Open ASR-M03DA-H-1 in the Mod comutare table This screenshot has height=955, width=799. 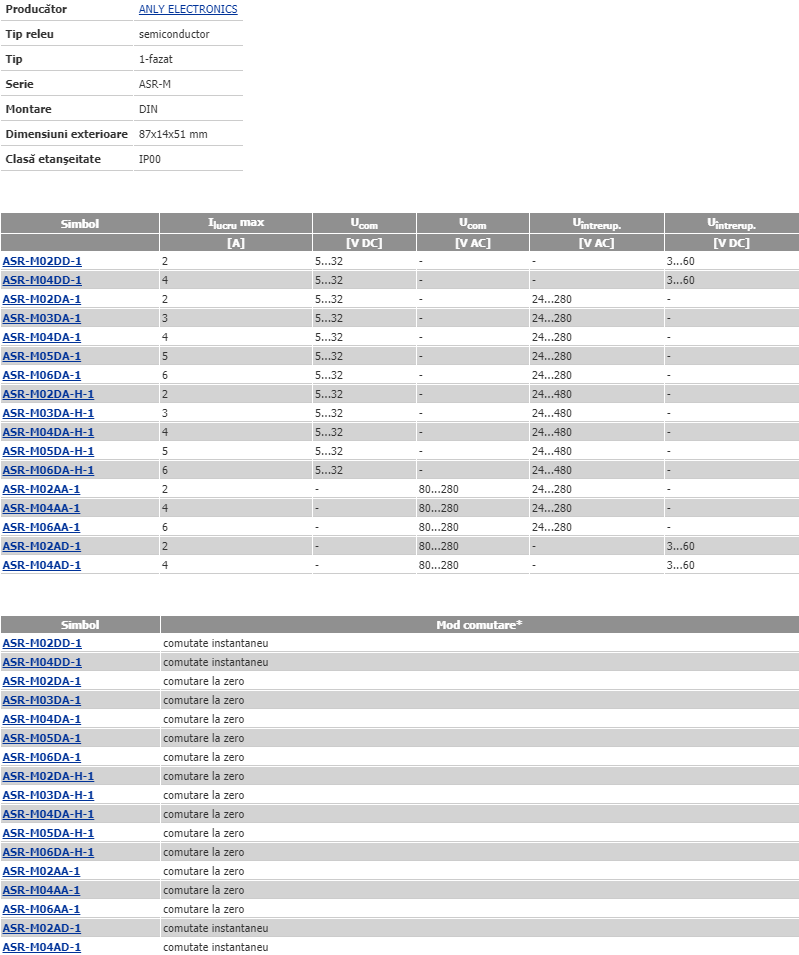[x=49, y=795]
